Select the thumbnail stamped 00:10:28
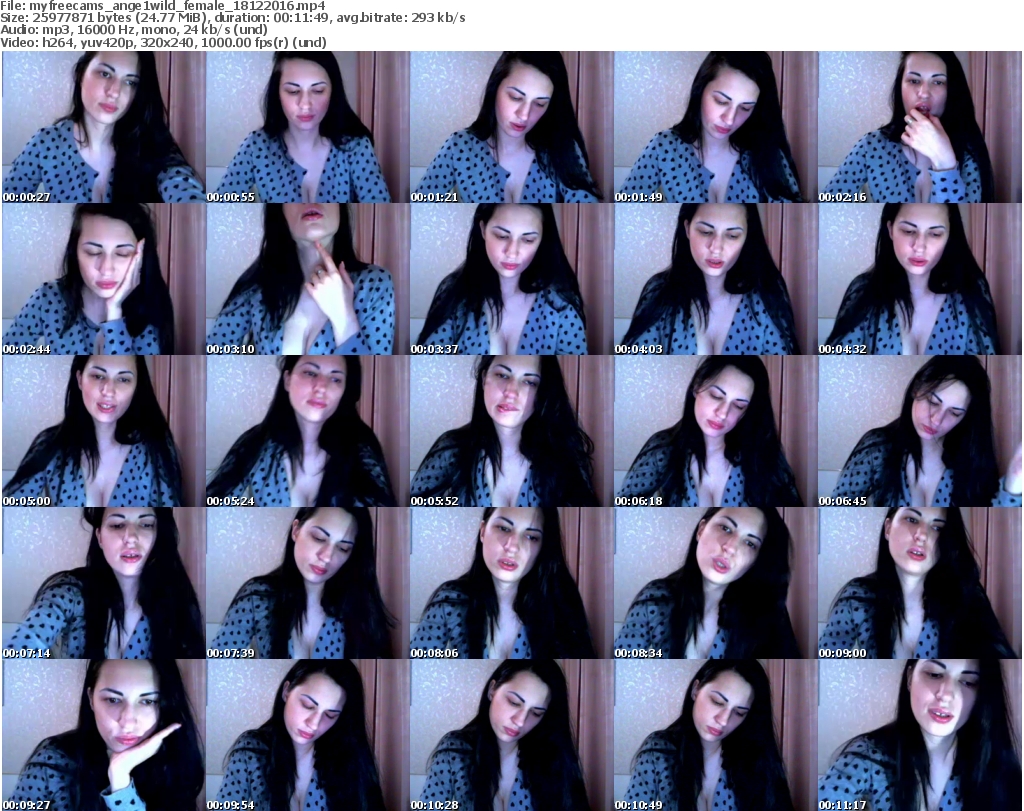Image resolution: width=1024 pixels, height=811 pixels. click(x=511, y=735)
